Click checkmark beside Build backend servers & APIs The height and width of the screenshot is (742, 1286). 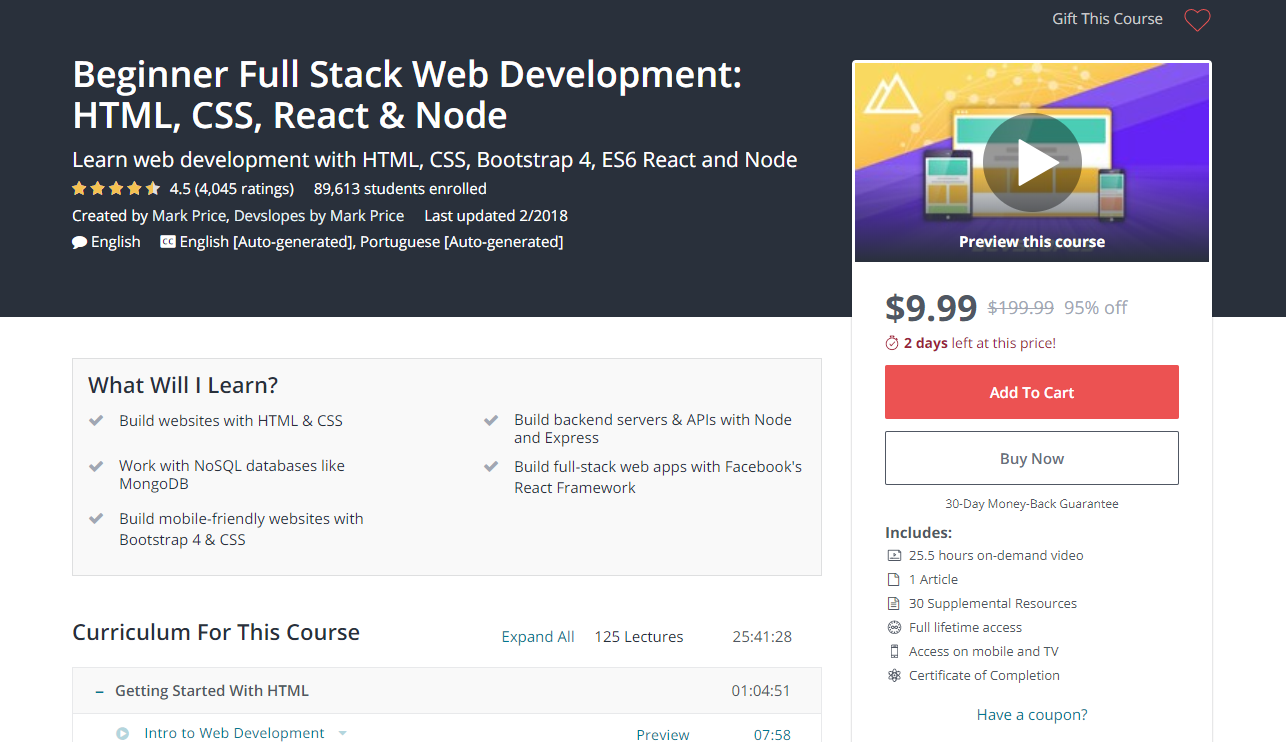pyautogui.click(x=491, y=421)
